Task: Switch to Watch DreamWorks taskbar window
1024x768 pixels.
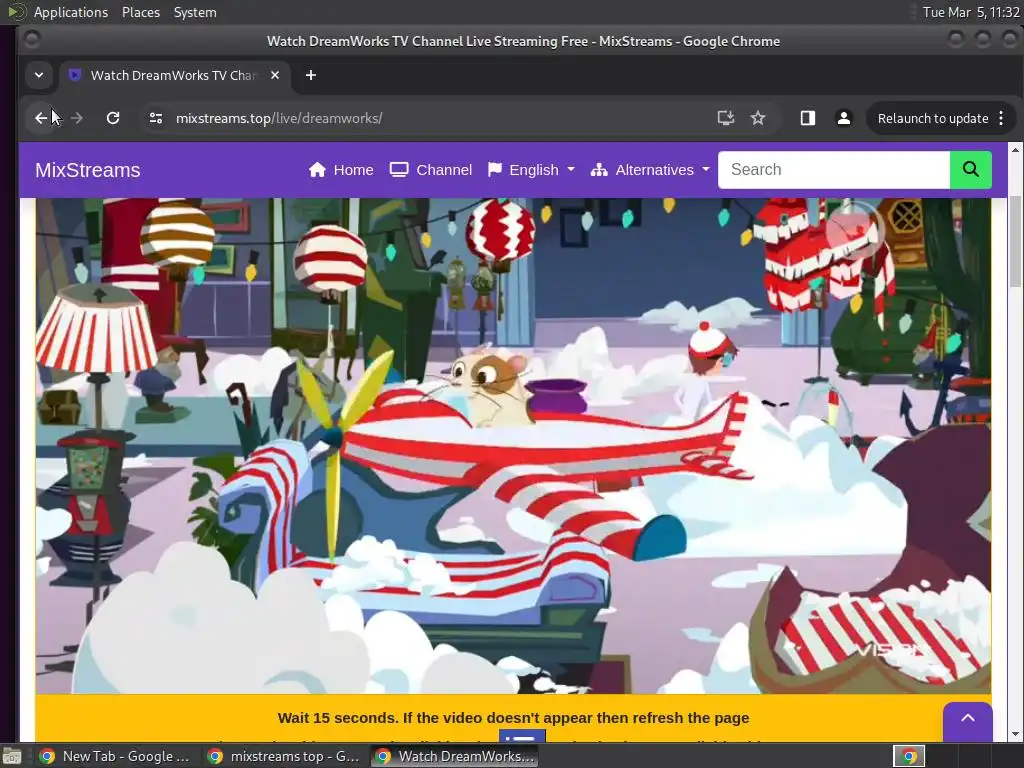Action: point(455,756)
